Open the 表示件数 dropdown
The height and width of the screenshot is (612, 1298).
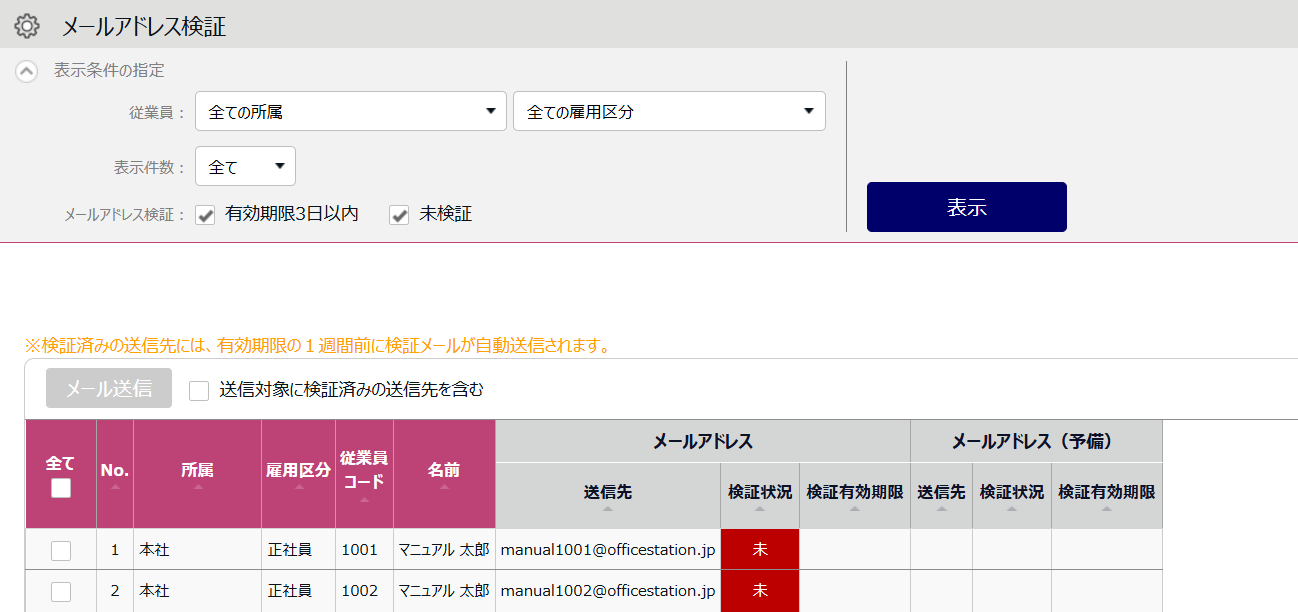tap(245, 167)
